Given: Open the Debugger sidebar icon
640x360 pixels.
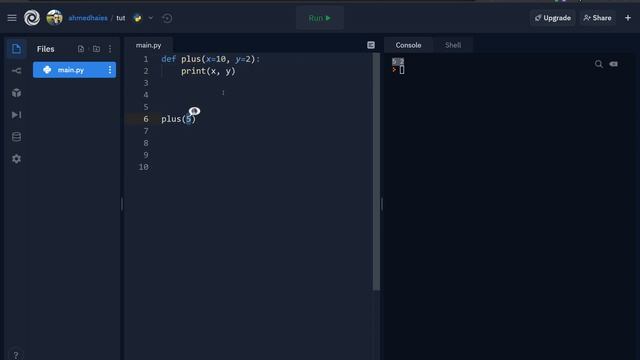Looking at the screenshot, I should point(16,115).
